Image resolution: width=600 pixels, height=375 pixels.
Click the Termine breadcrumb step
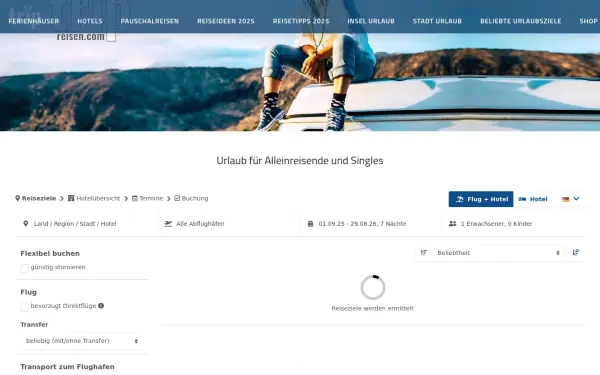pyautogui.click(x=151, y=198)
